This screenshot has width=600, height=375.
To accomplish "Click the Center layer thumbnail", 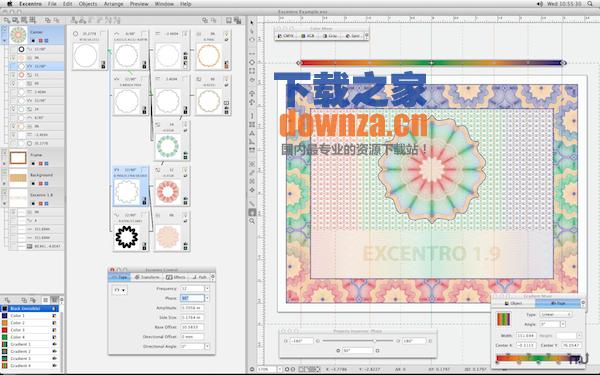I will [x=18, y=35].
